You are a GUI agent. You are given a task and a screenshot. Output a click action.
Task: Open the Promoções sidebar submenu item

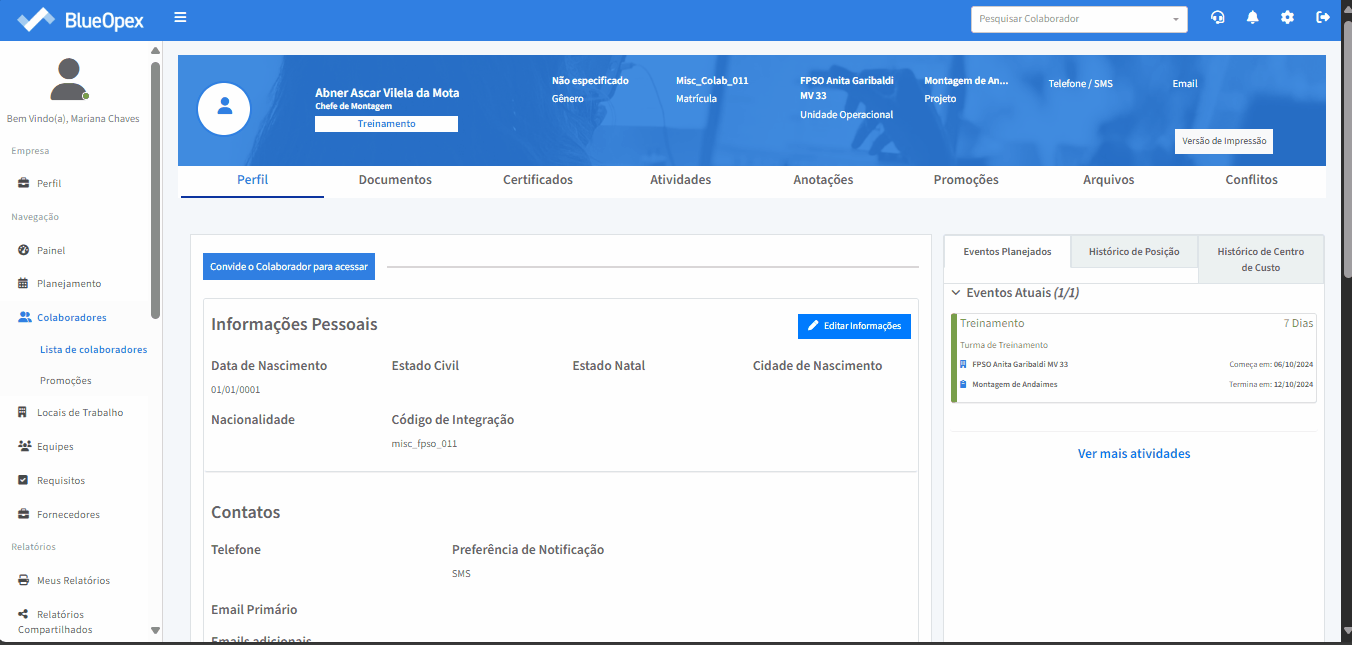click(x=66, y=381)
